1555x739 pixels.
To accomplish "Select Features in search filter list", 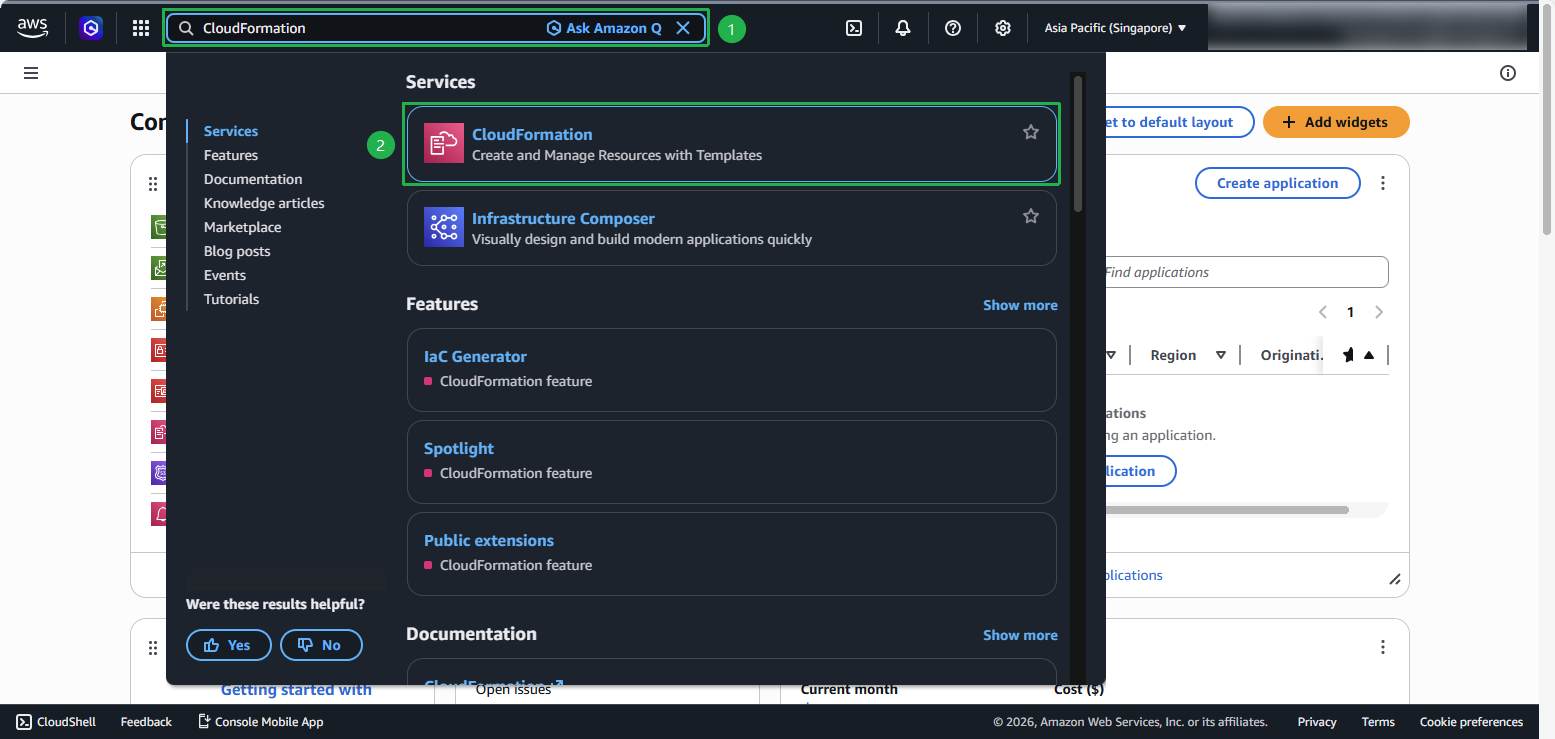I will [231, 155].
